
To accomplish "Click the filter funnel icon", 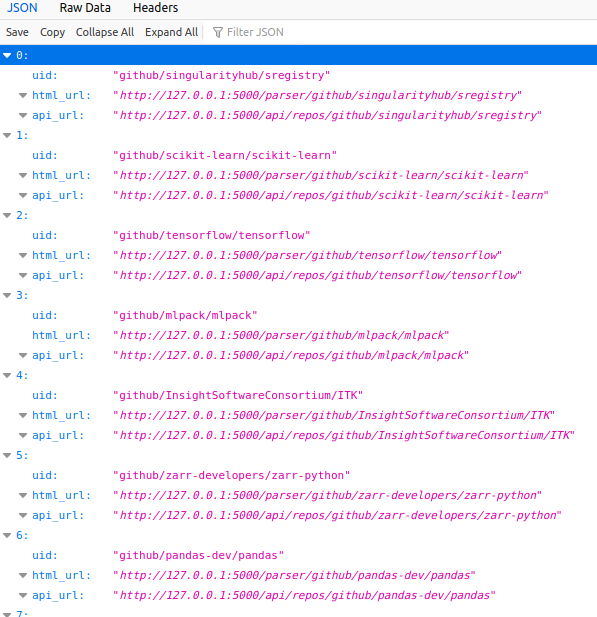I will click(218, 32).
